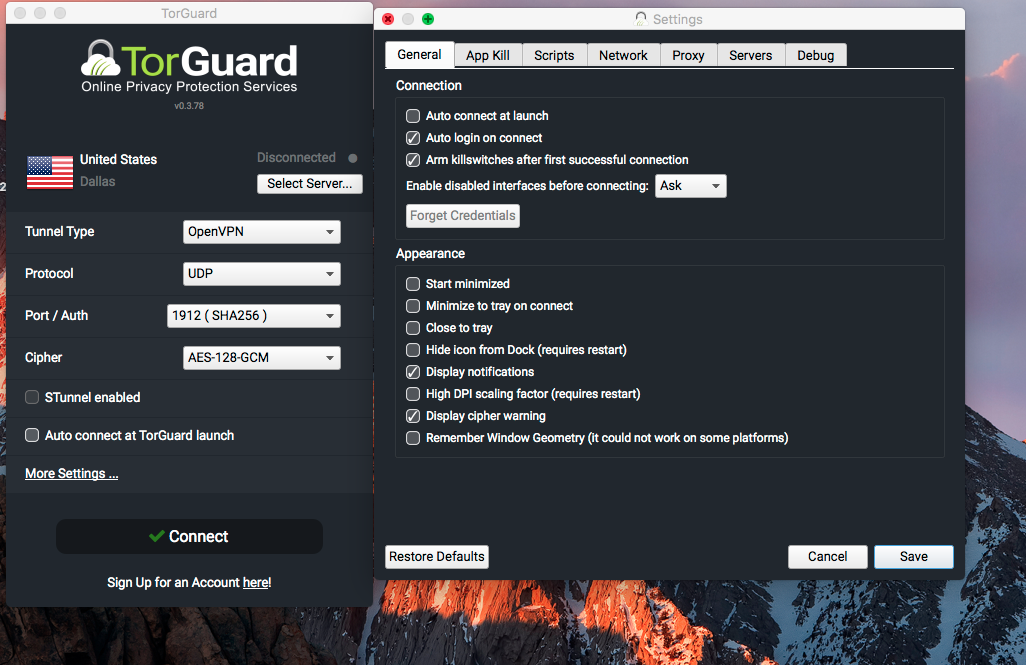
Task: Enable Minimize to tray on connect
Action: pyautogui.click(x=413, y=306)
